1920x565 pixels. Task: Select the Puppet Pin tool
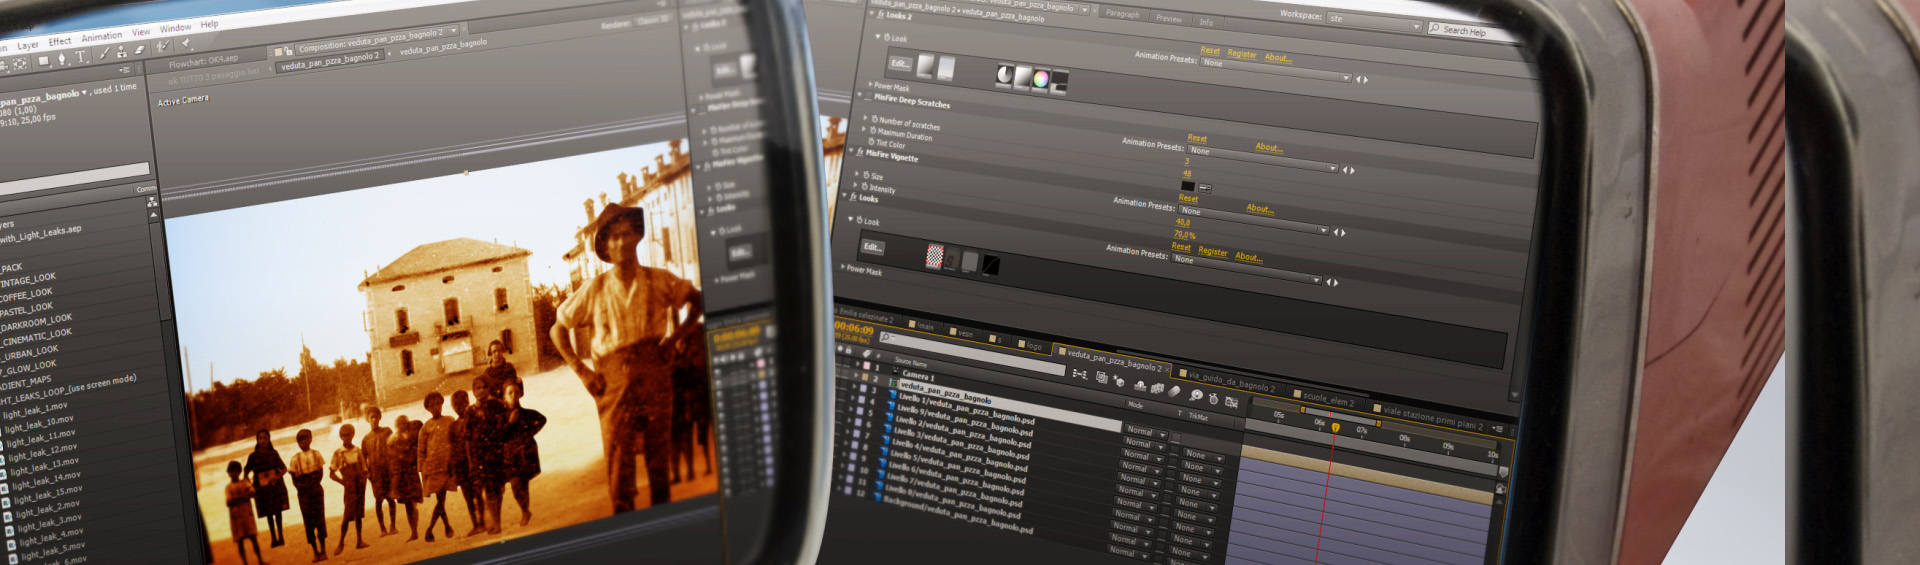tap(185, 44)
